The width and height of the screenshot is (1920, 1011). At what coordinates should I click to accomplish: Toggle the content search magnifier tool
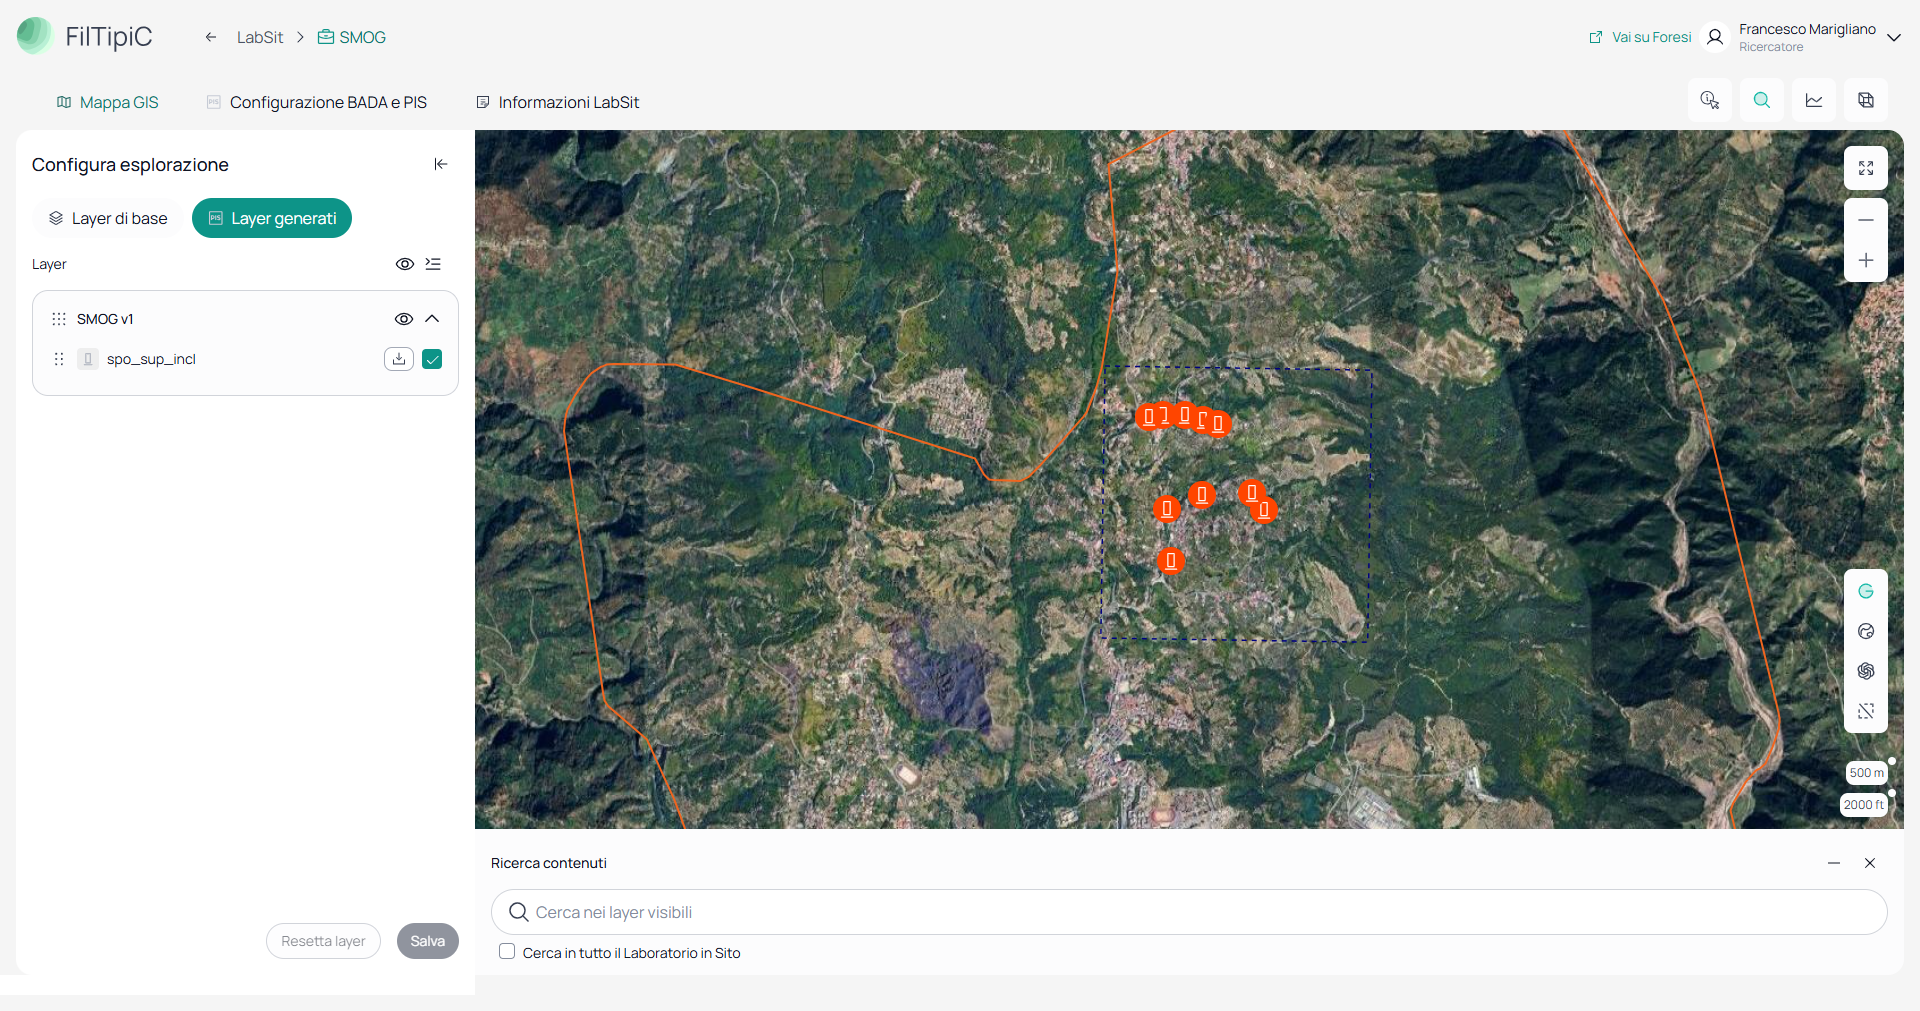pyautogui.click(x=1762, y=100)
